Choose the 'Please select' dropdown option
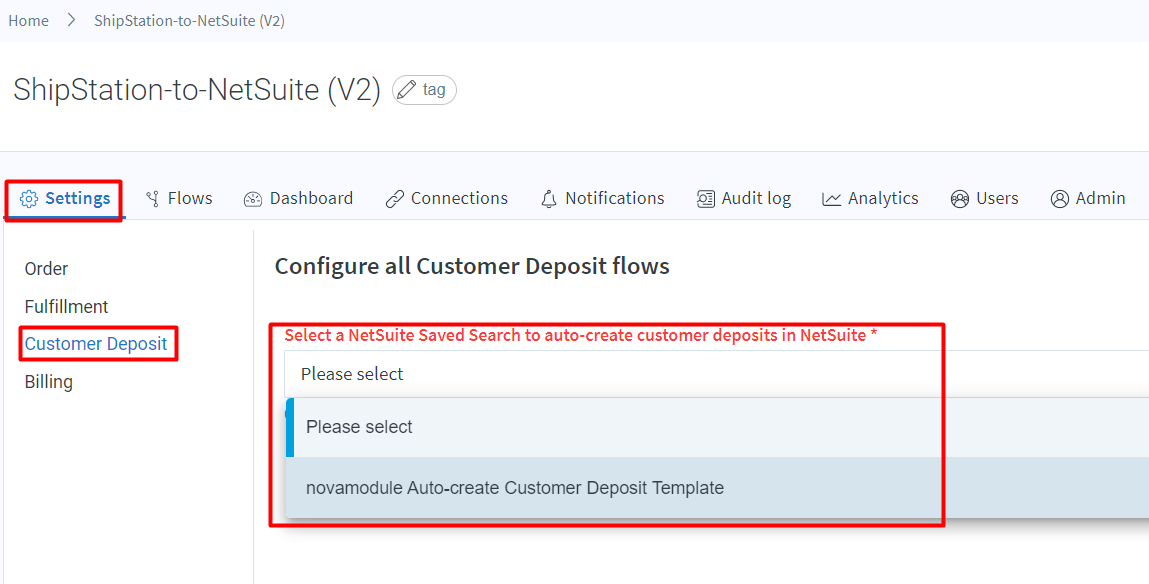 pyautogui.click(x=717, y=426)
